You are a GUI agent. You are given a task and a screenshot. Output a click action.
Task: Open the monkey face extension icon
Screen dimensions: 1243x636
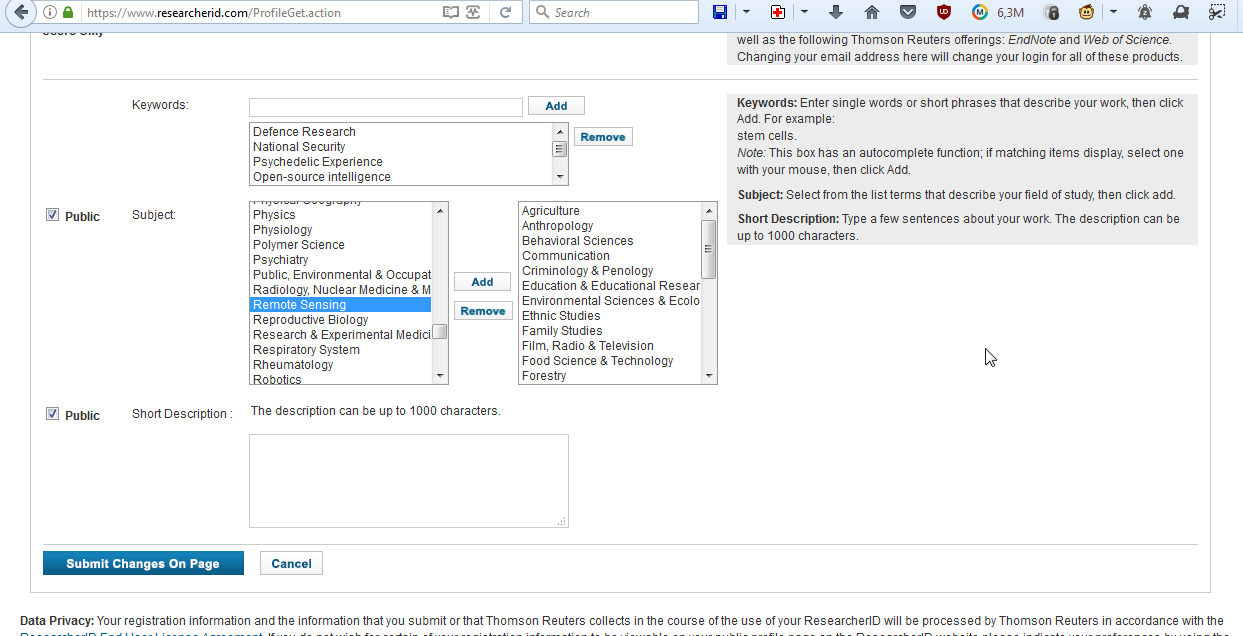1087,12
